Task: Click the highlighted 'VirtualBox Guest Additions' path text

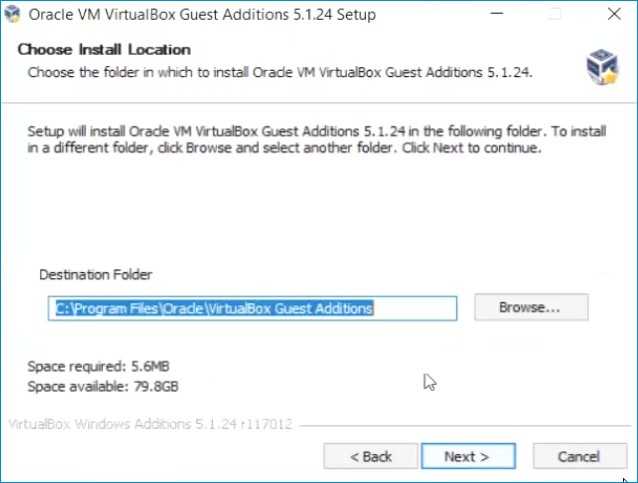Action: pos(290,308)
